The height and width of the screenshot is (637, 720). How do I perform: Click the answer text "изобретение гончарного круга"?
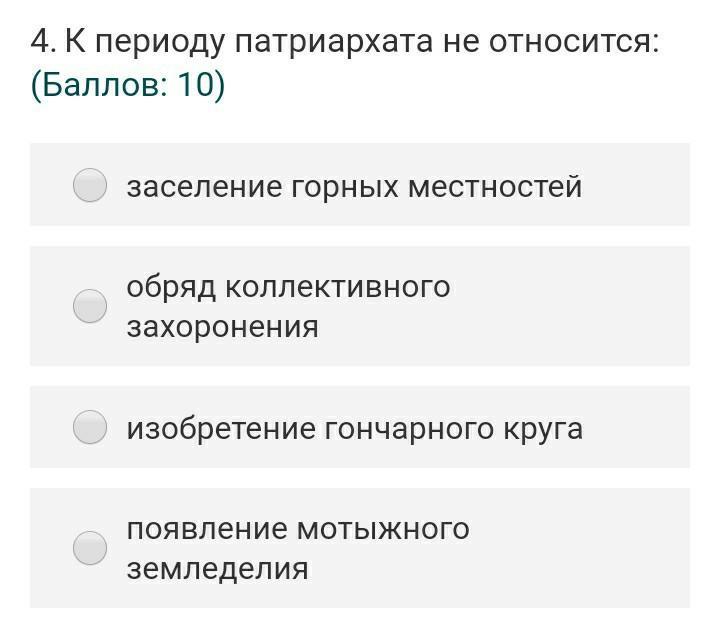(x=354, y=428)
